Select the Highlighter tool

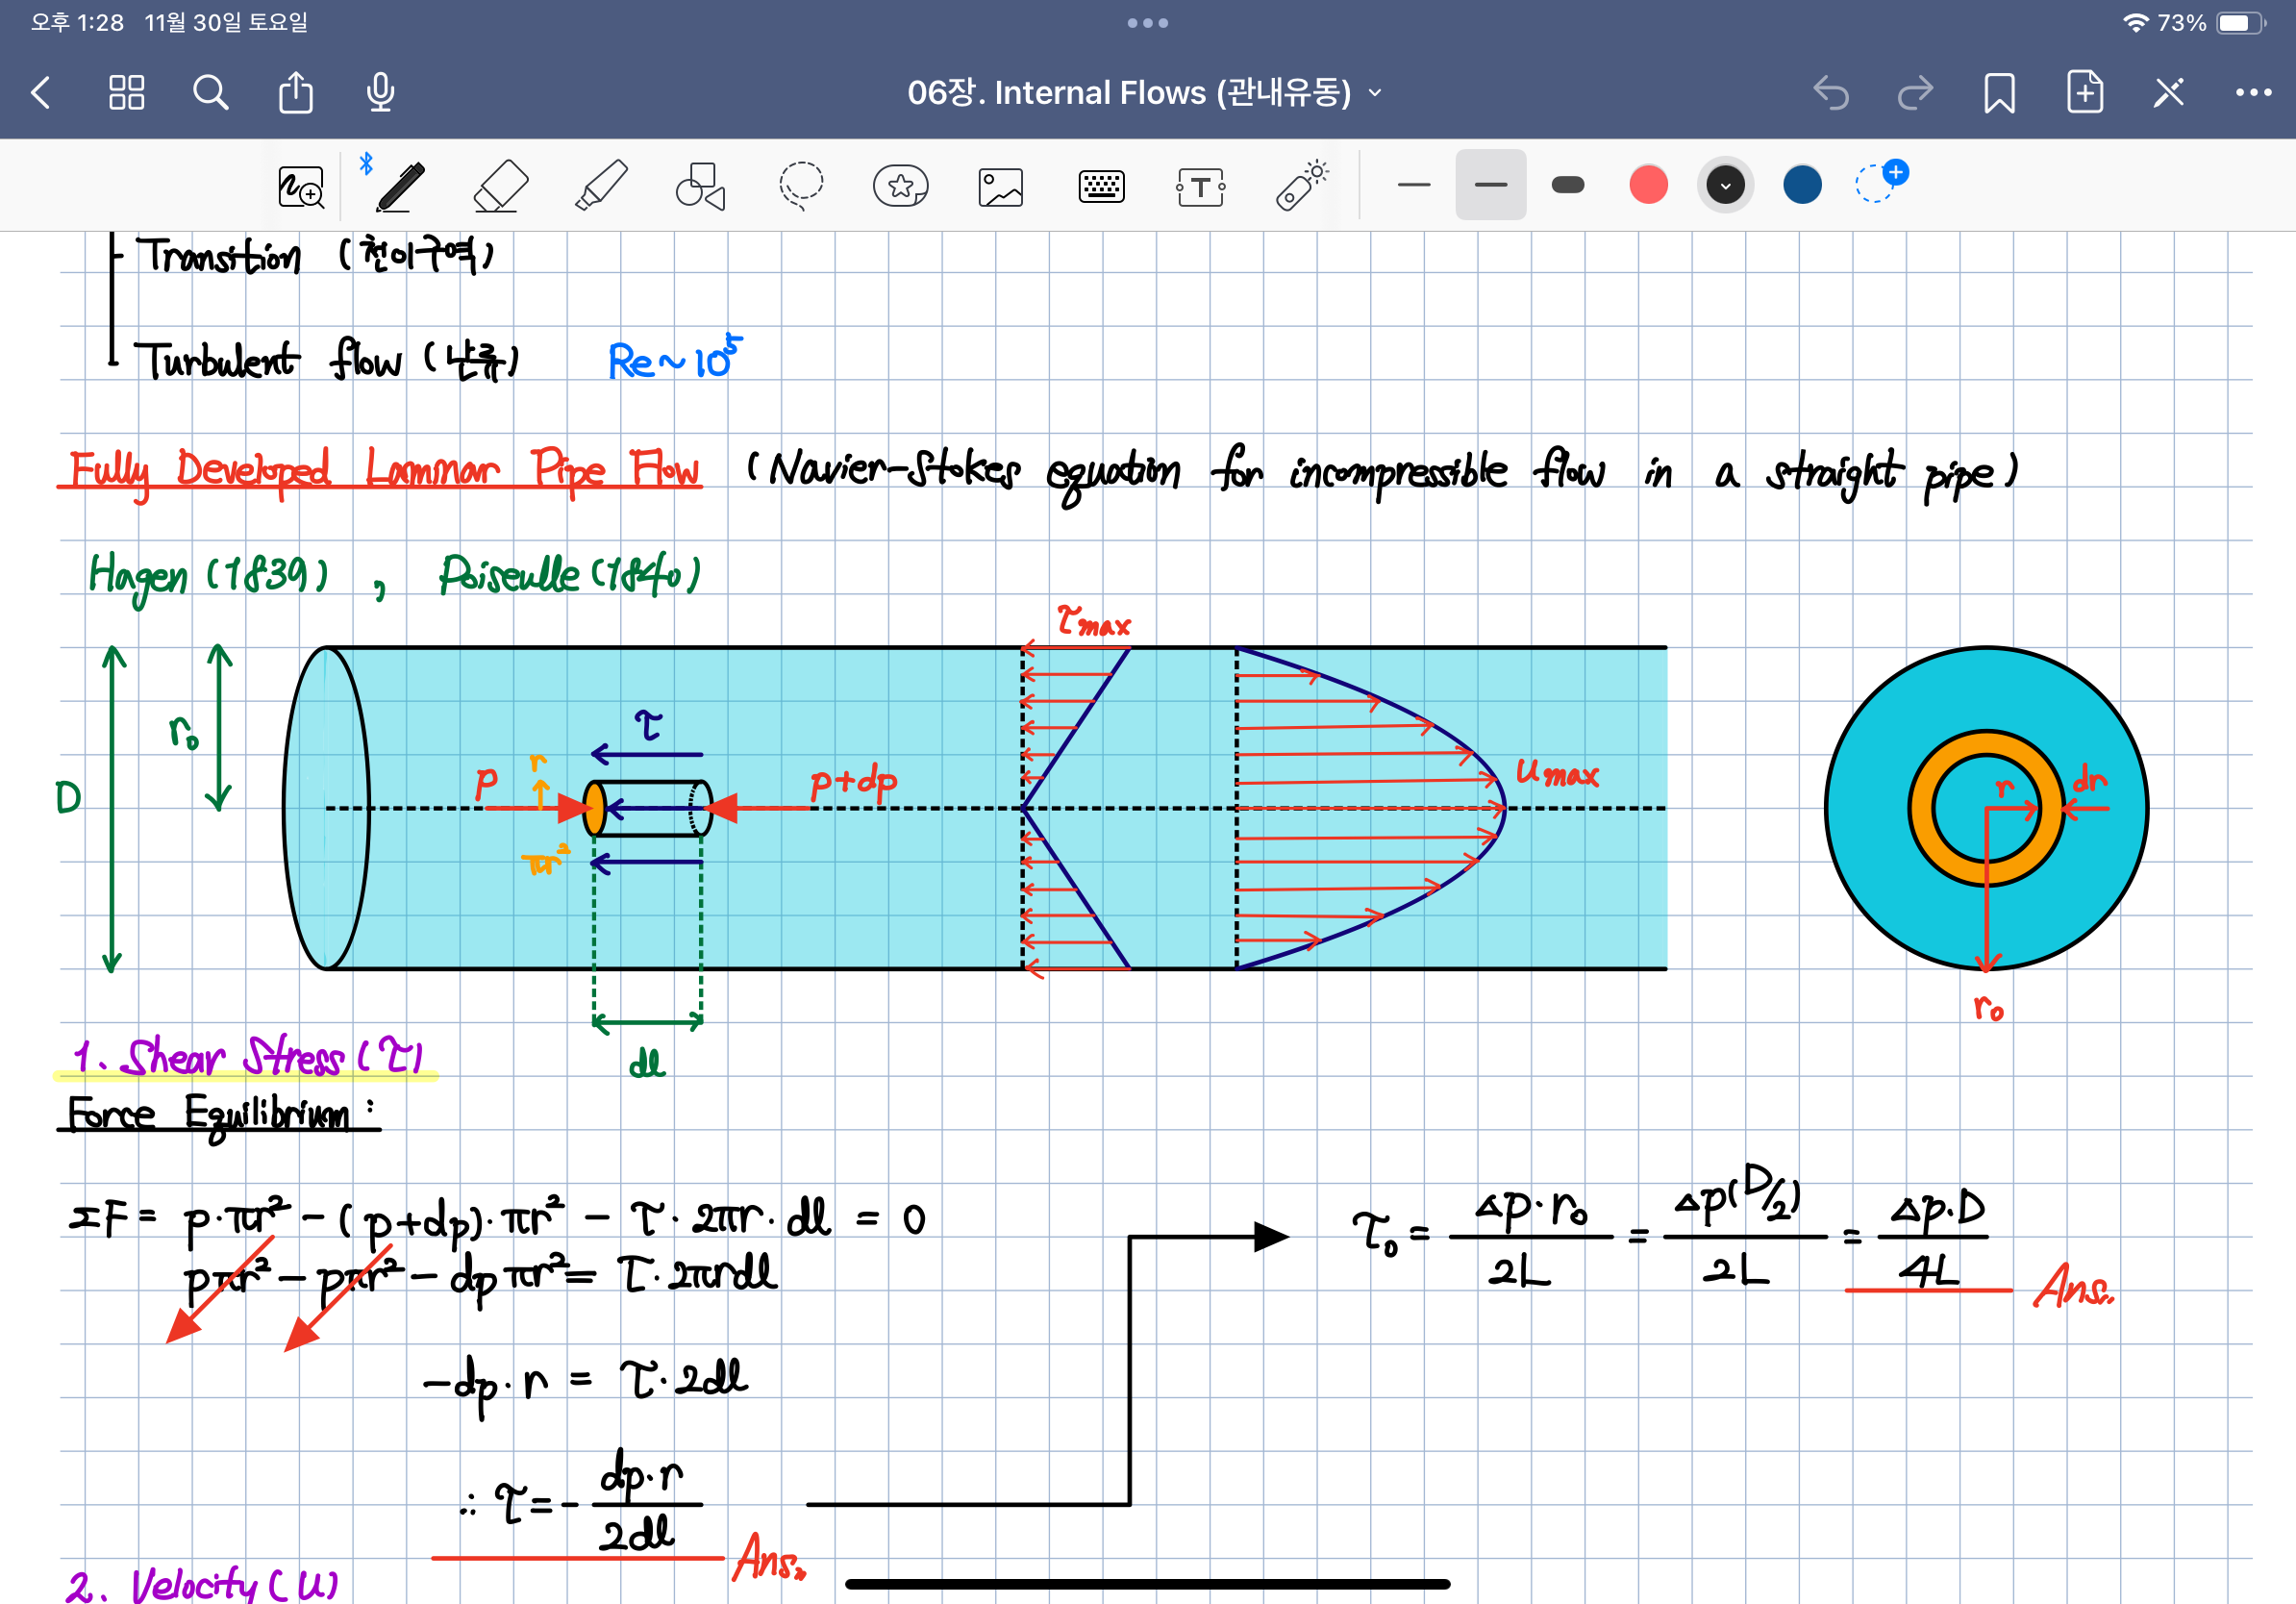pyautogui.click(x=601, y=186)
